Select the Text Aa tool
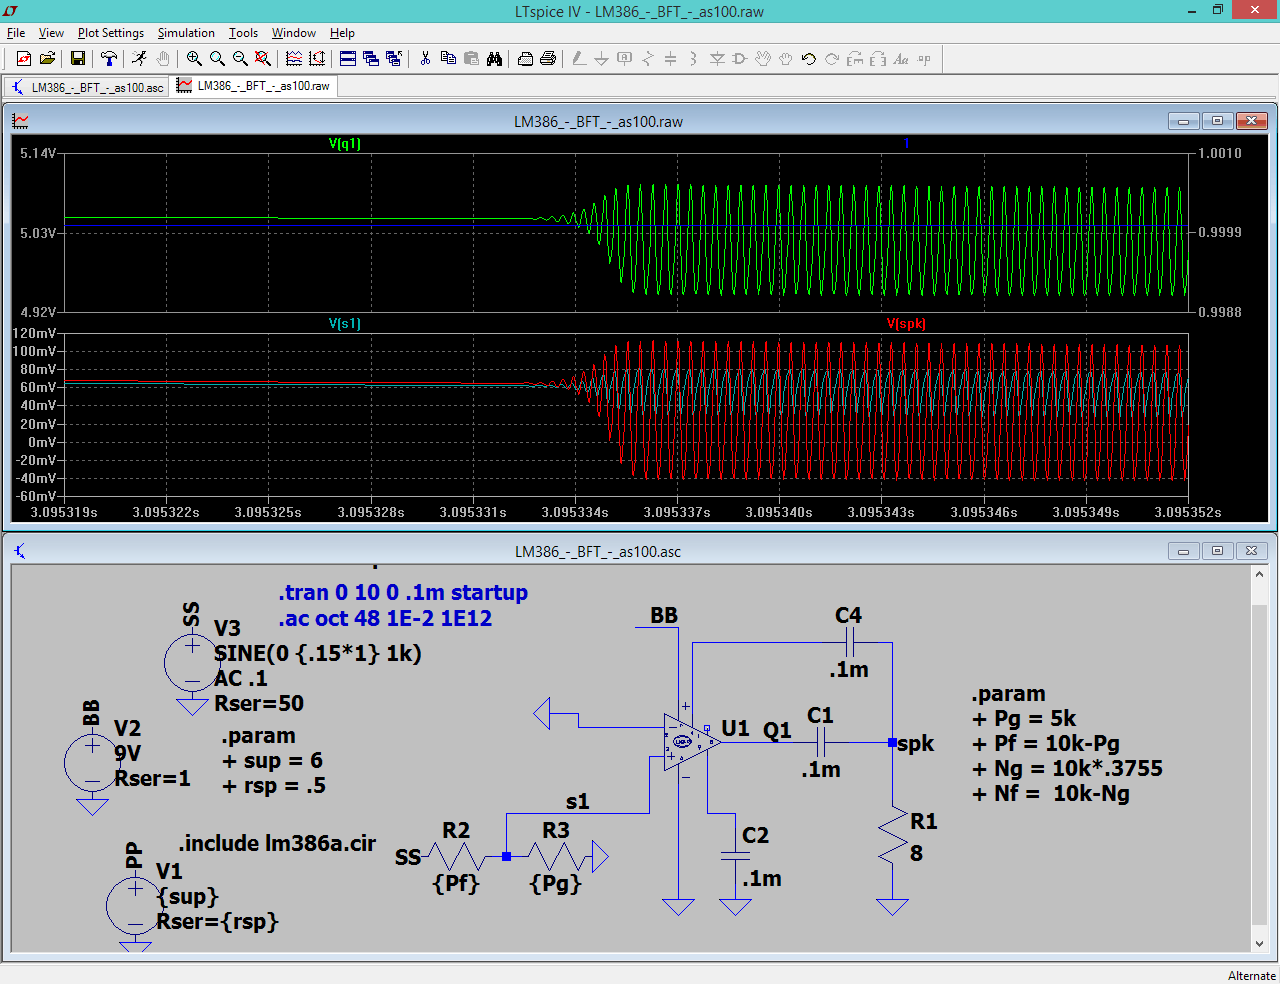This screenshot has width=1280, height=984. pyautogui.click(x=901, y=59)
